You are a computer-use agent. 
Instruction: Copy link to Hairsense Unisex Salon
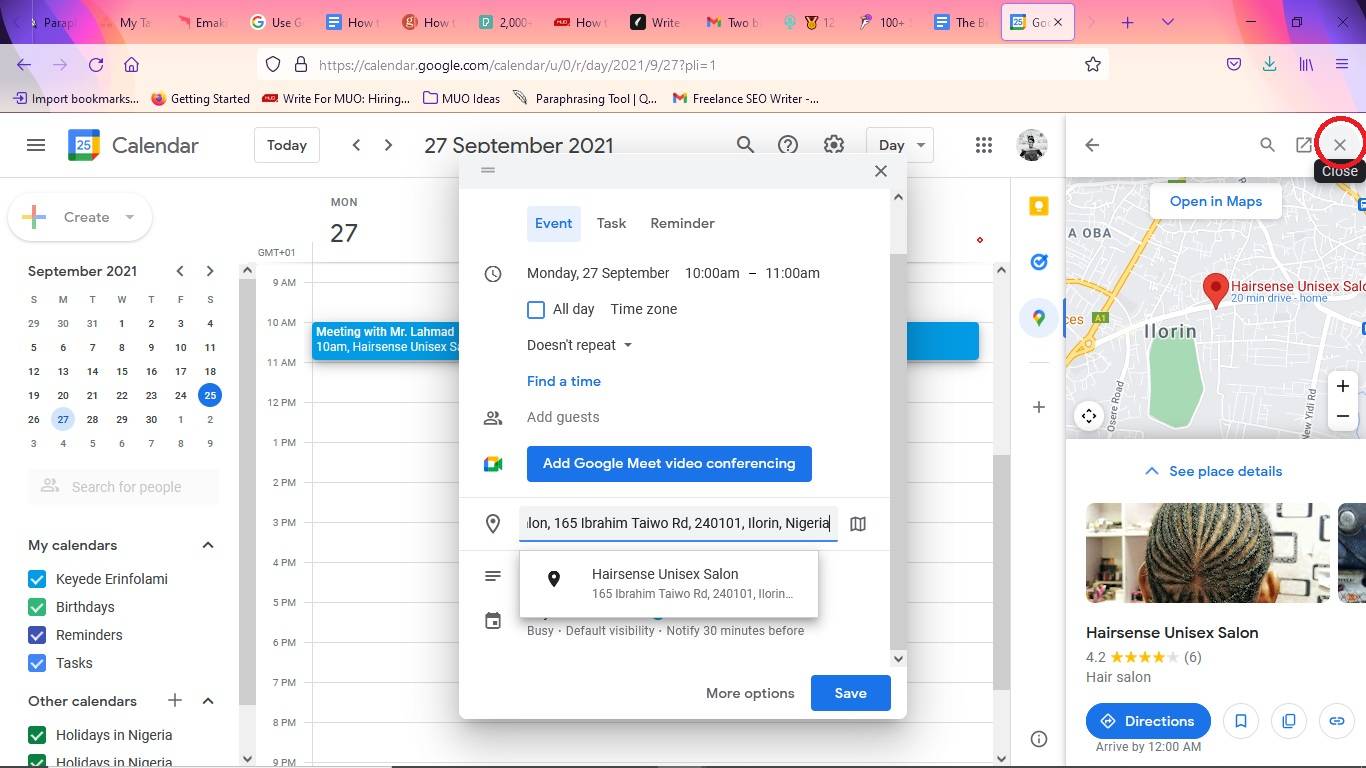click(x=1337, y=721)
